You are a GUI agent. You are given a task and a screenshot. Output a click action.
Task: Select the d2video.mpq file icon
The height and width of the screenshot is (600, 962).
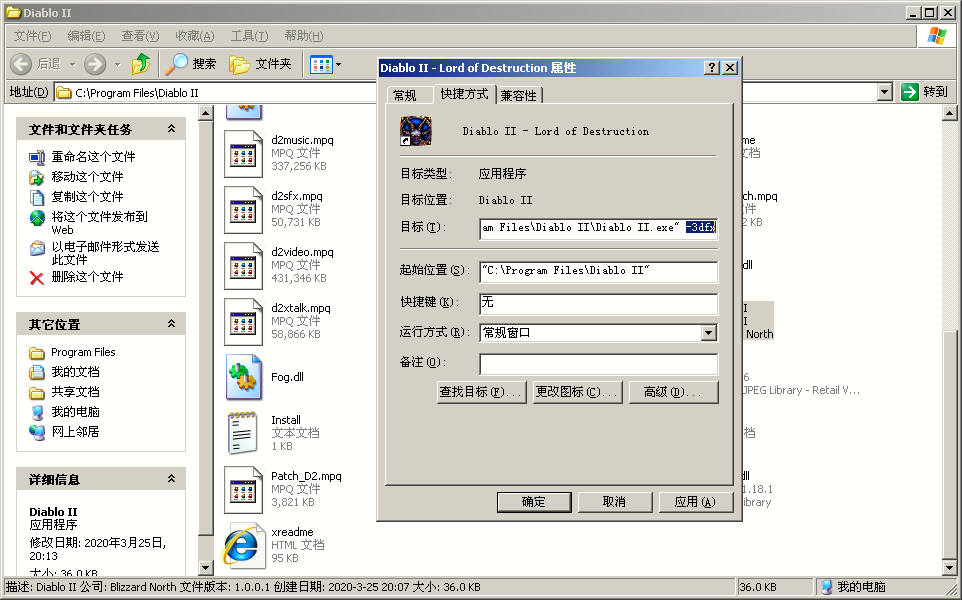tap(243, 266)
